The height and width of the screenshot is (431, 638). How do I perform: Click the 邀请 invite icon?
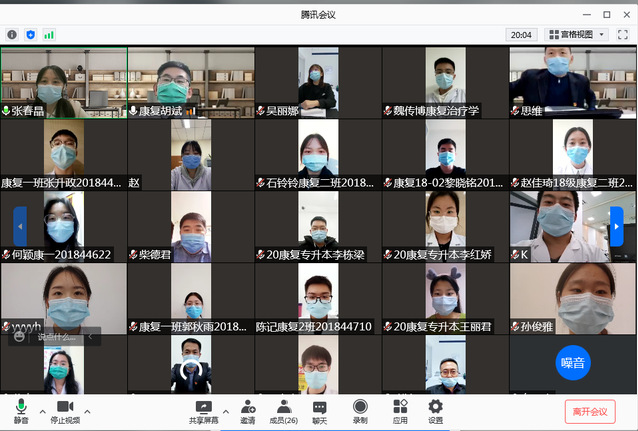[x=247, y=410]
